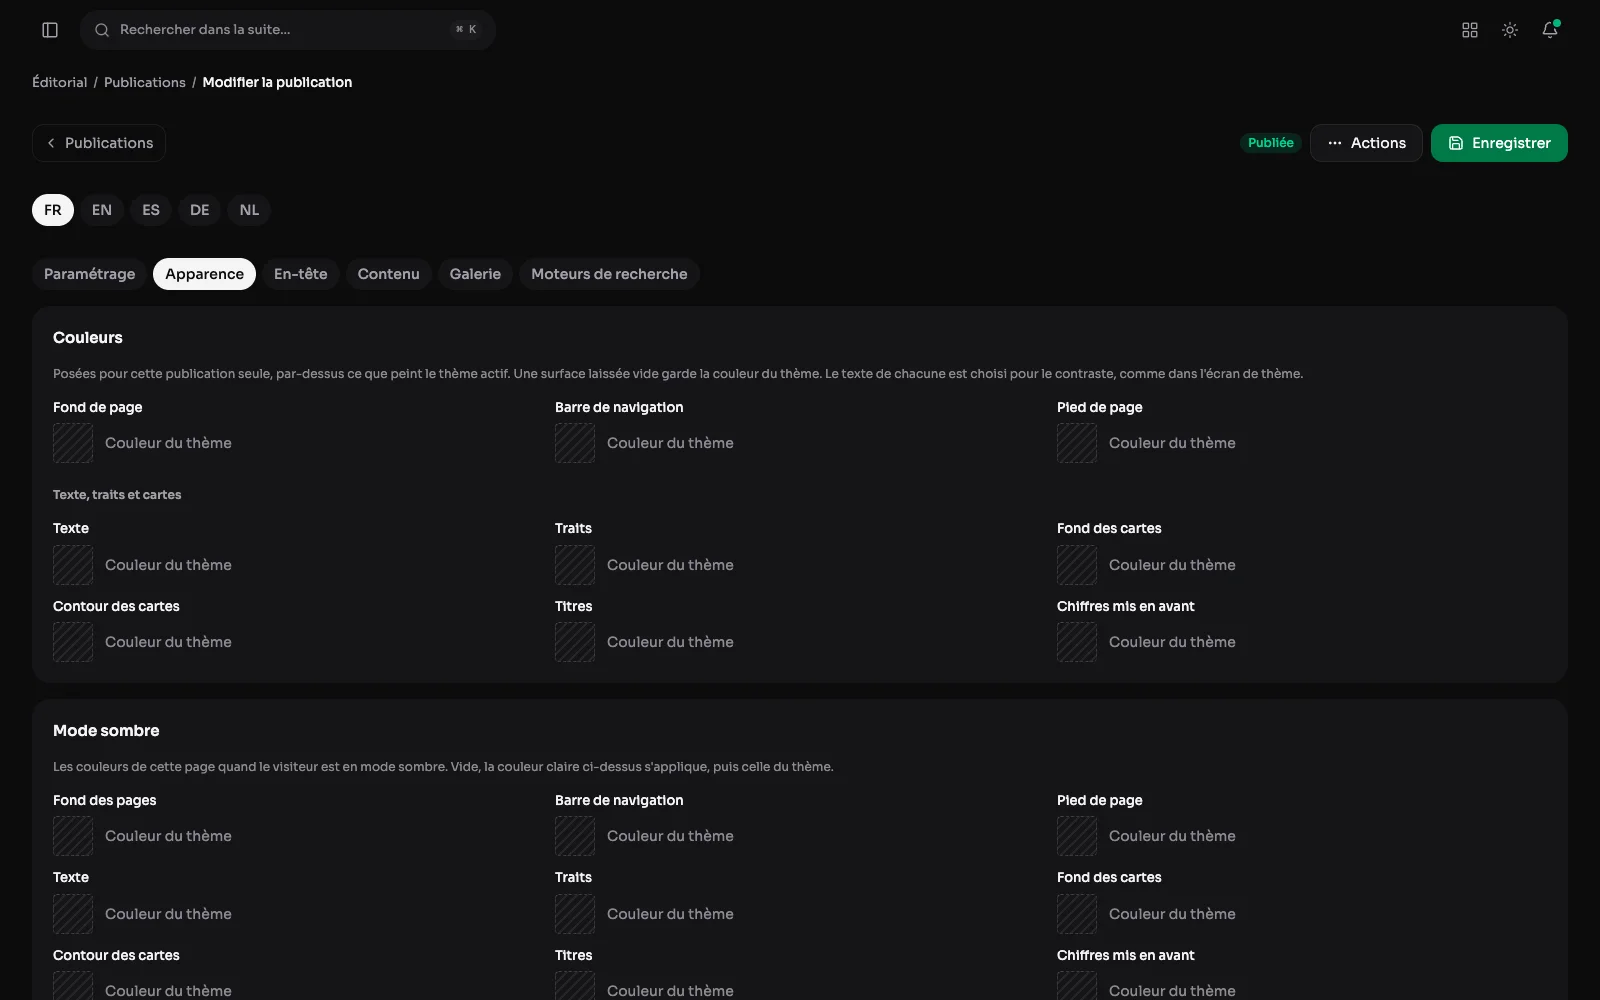Select the EN language pill
The image size is (1600, 1000).
click(102, 210)
